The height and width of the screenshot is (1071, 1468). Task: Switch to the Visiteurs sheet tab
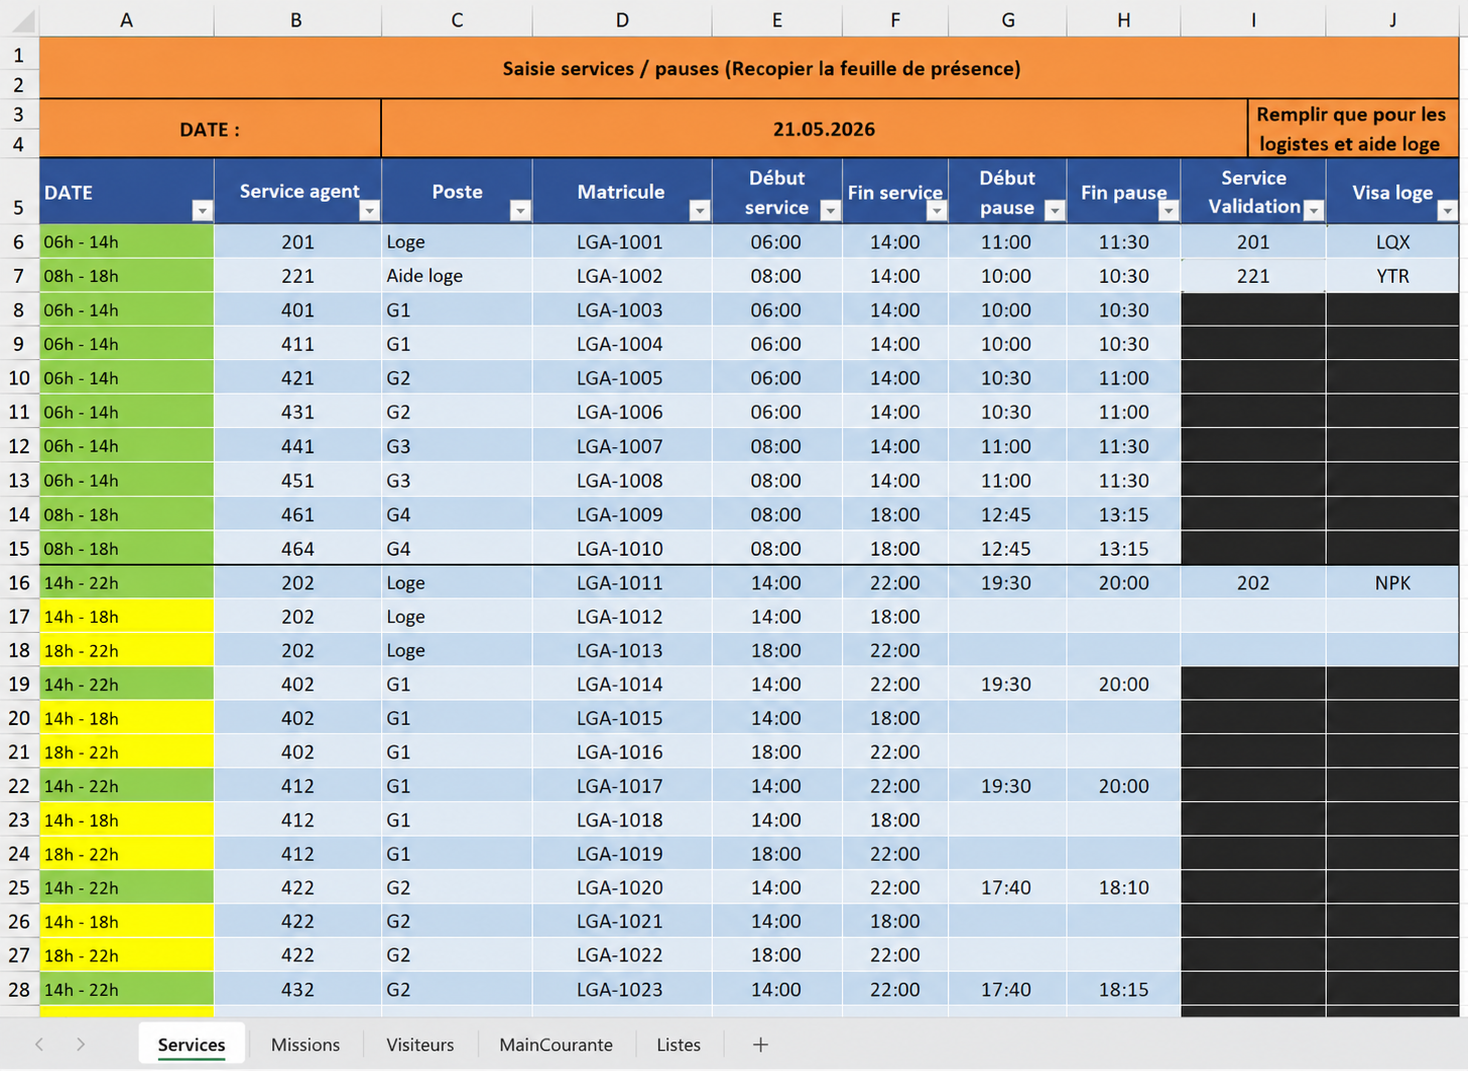click(420, 1044)
